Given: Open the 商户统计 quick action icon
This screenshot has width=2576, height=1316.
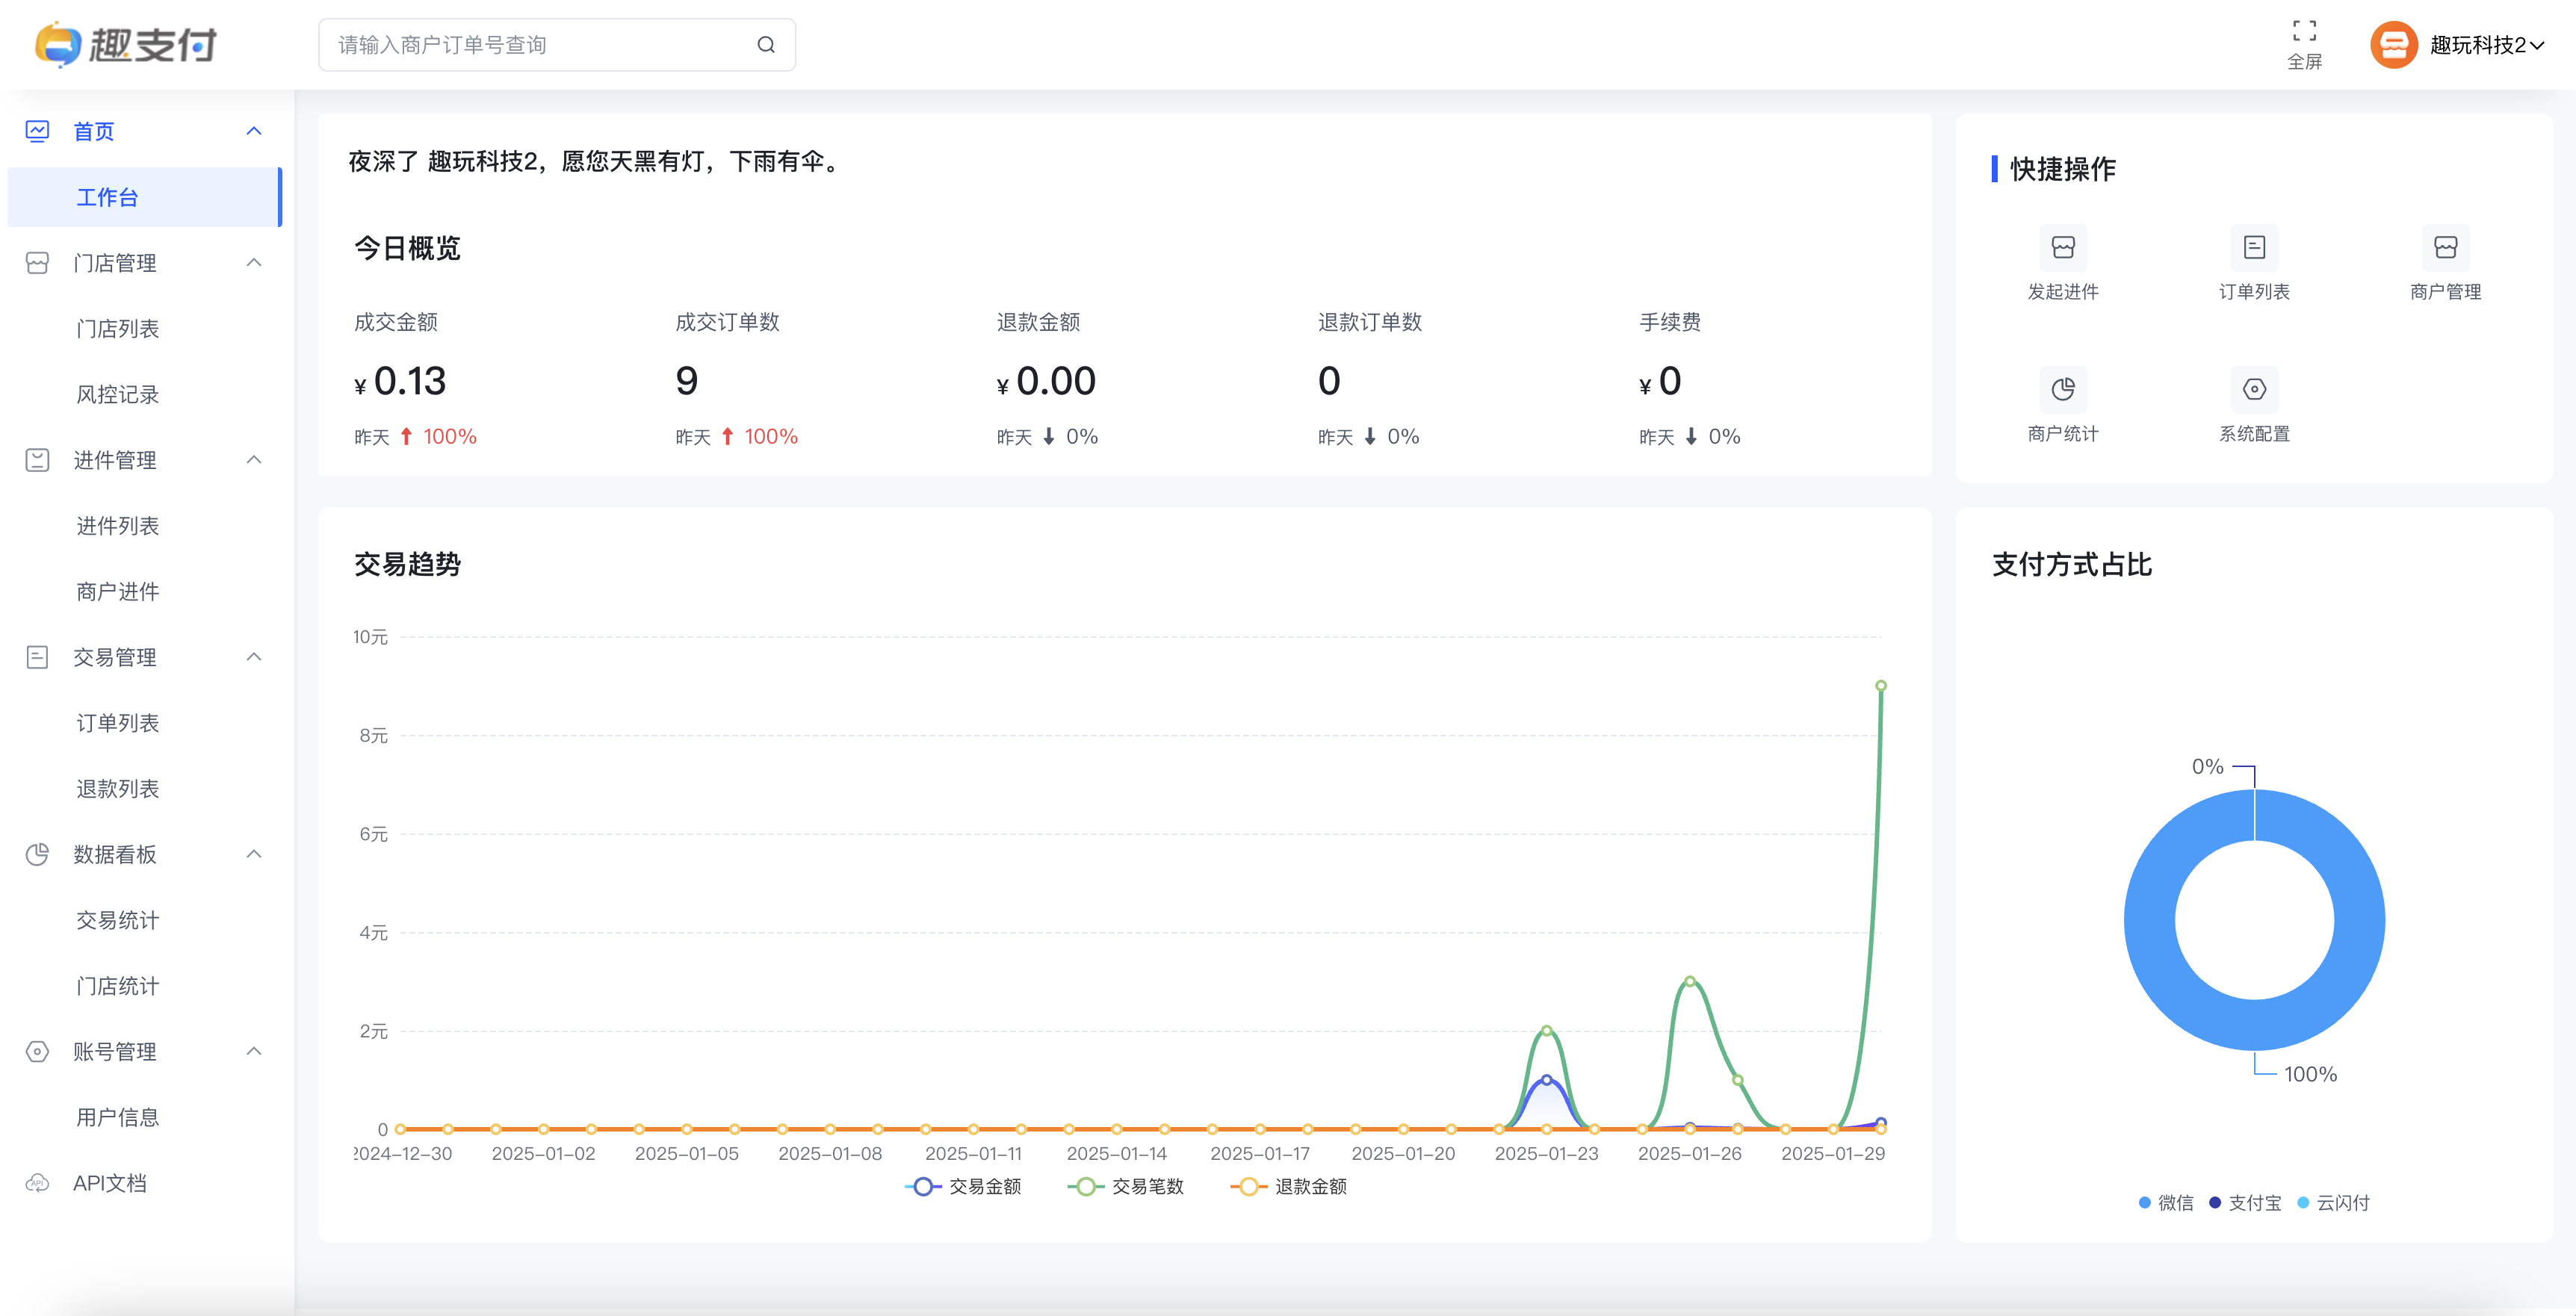Looking at the screenshot, I should coord(2062,389).
